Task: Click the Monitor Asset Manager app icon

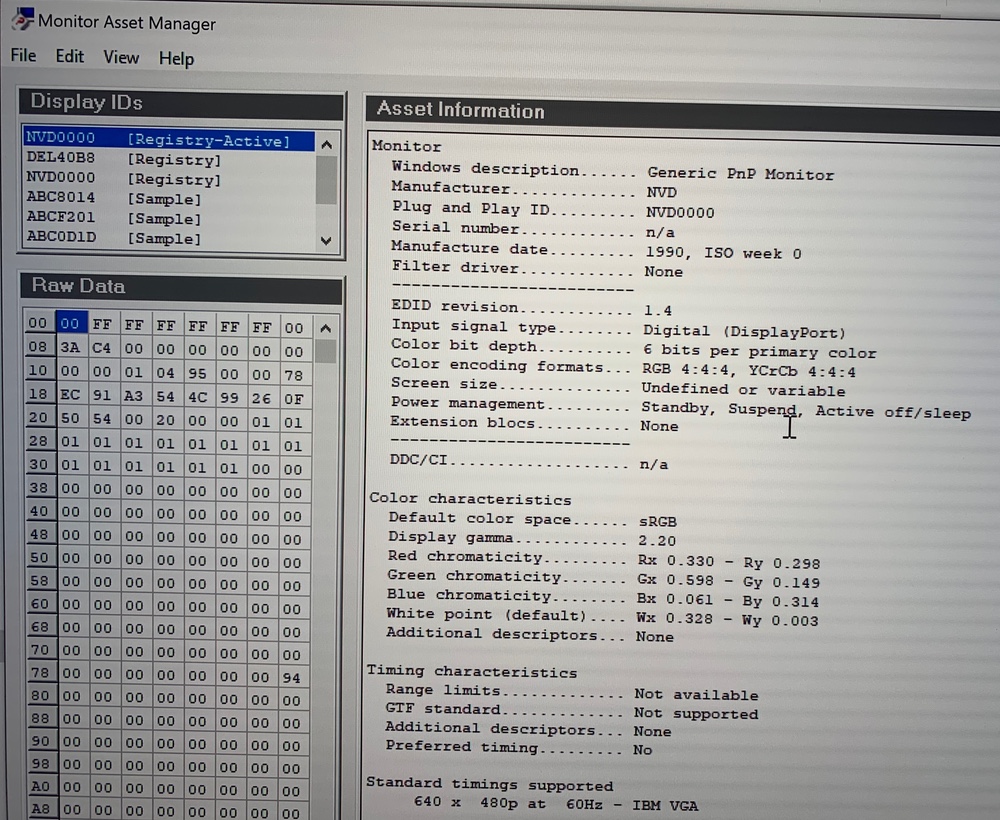Action: (22, 19)
